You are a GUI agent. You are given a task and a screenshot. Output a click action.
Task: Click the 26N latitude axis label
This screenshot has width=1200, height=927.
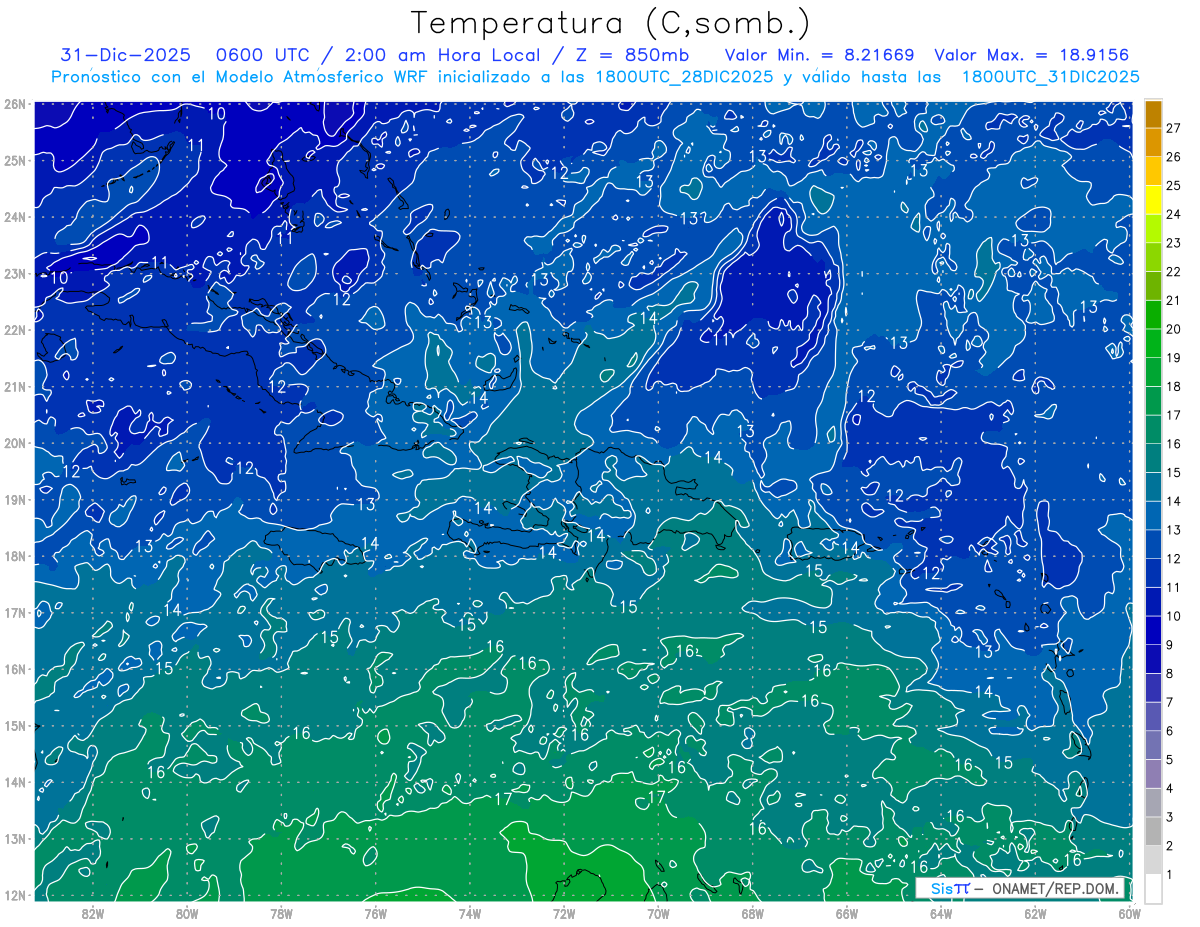tap(14, 104)
